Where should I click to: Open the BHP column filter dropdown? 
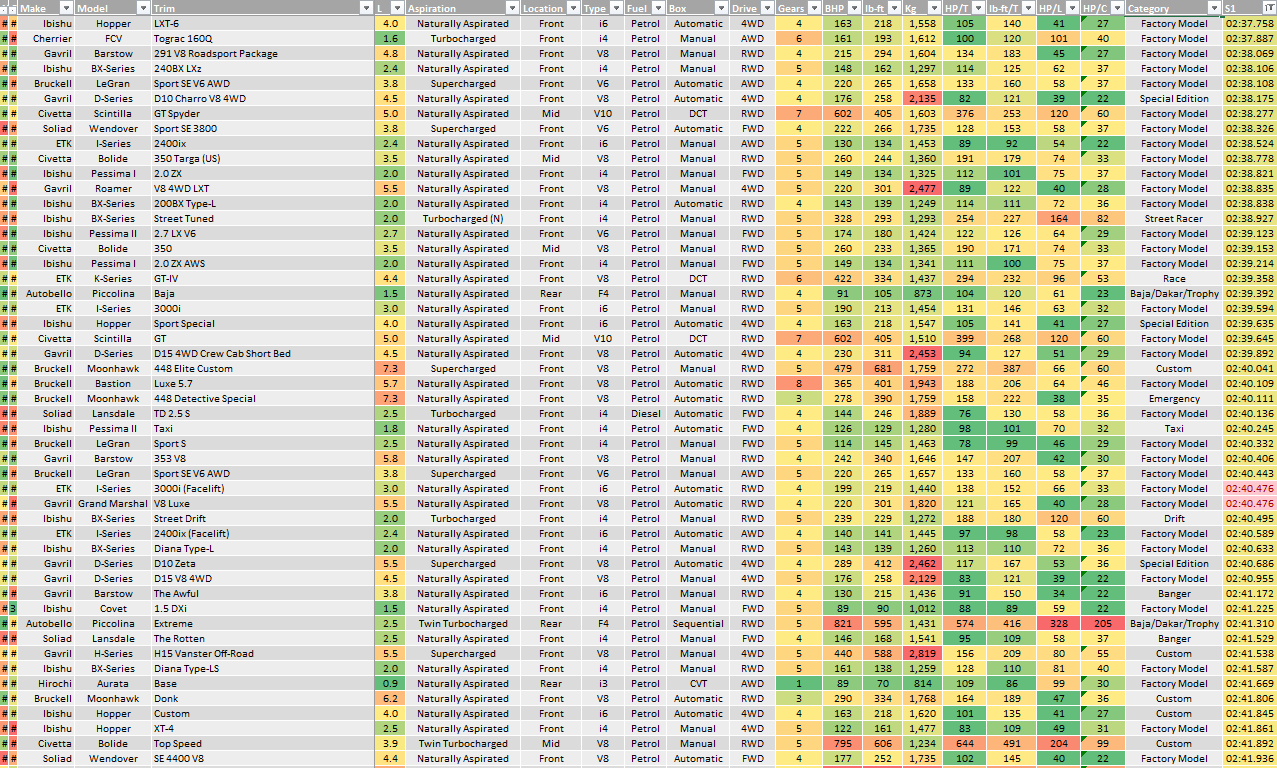tap(855, 8)
